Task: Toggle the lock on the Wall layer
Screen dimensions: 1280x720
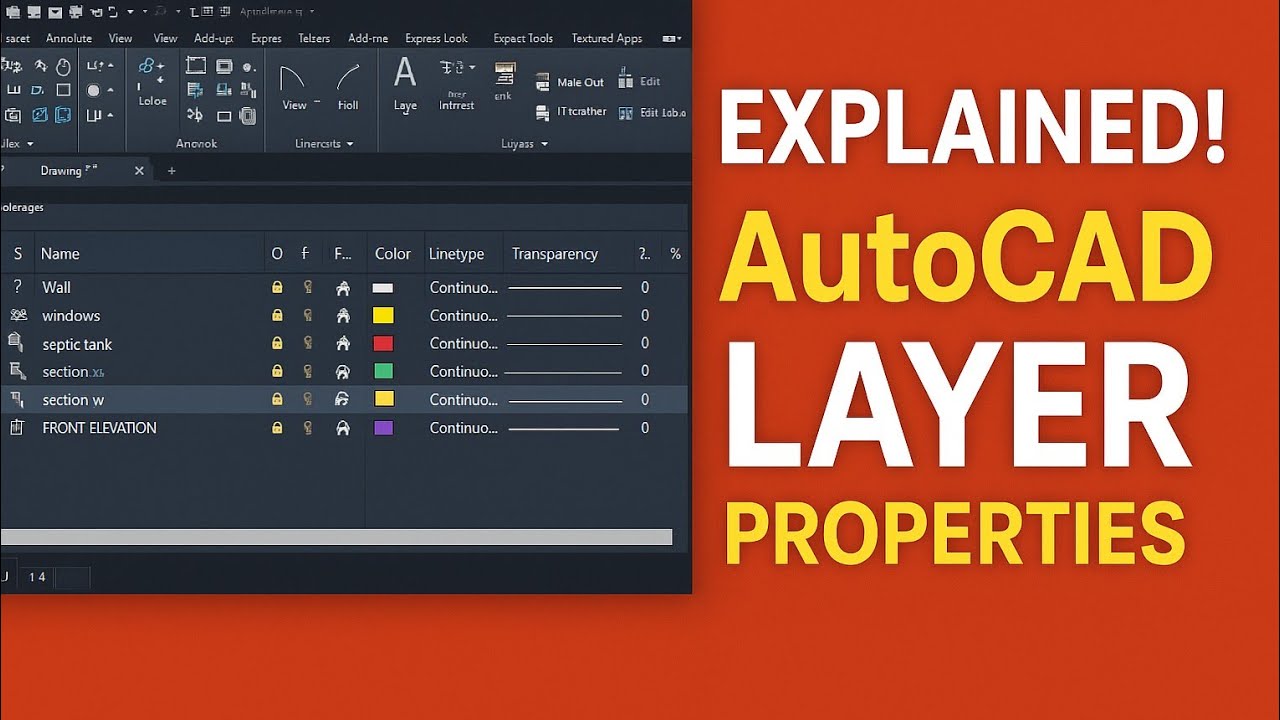Action: 277,287
